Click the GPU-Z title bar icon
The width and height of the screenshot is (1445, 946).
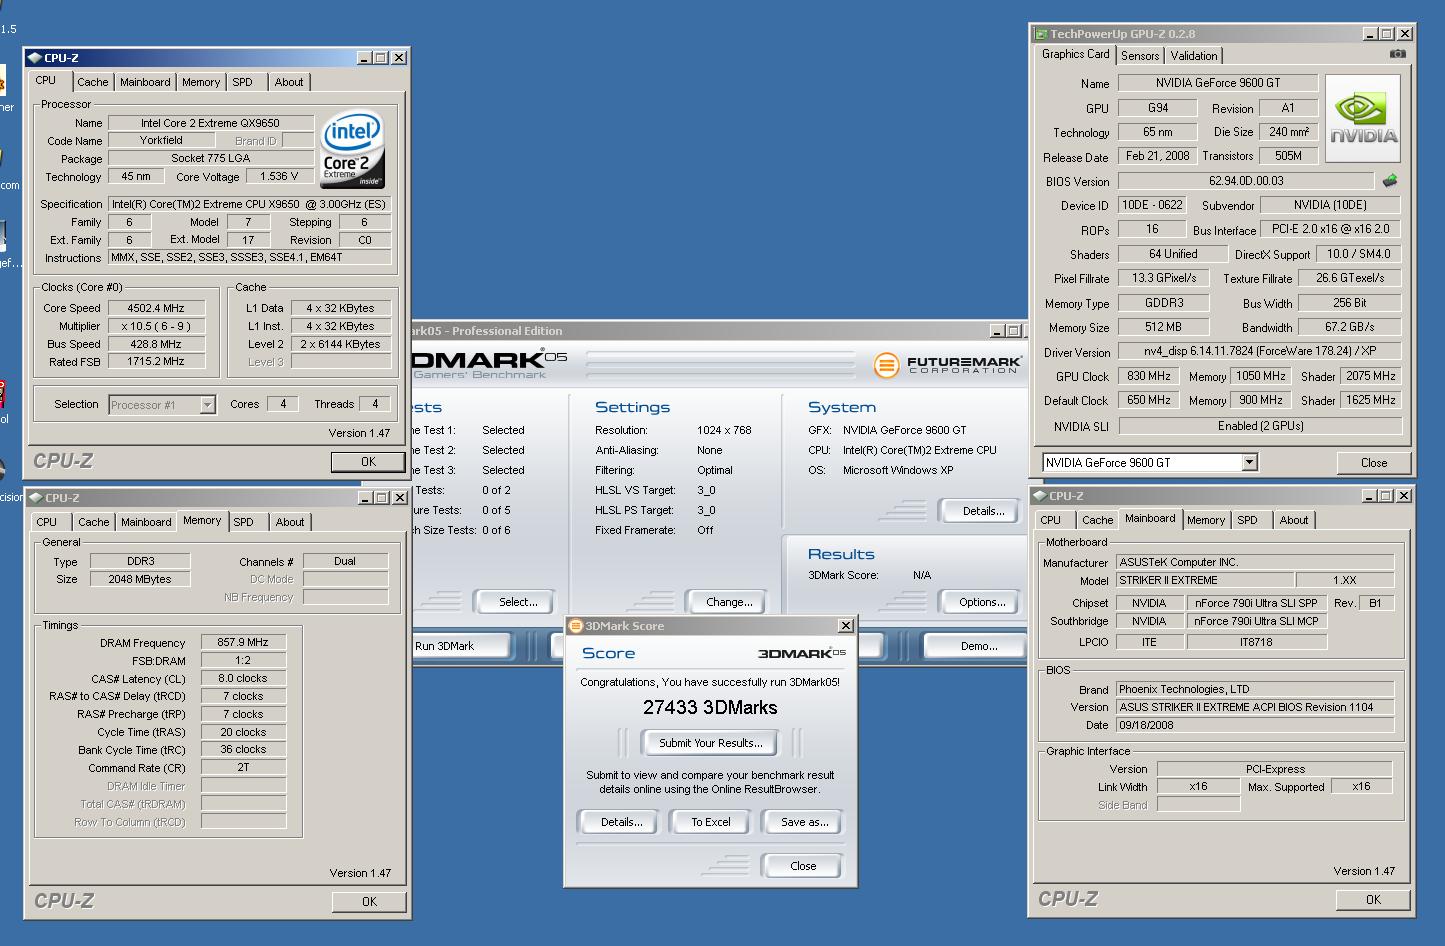tap(1041, 34)
